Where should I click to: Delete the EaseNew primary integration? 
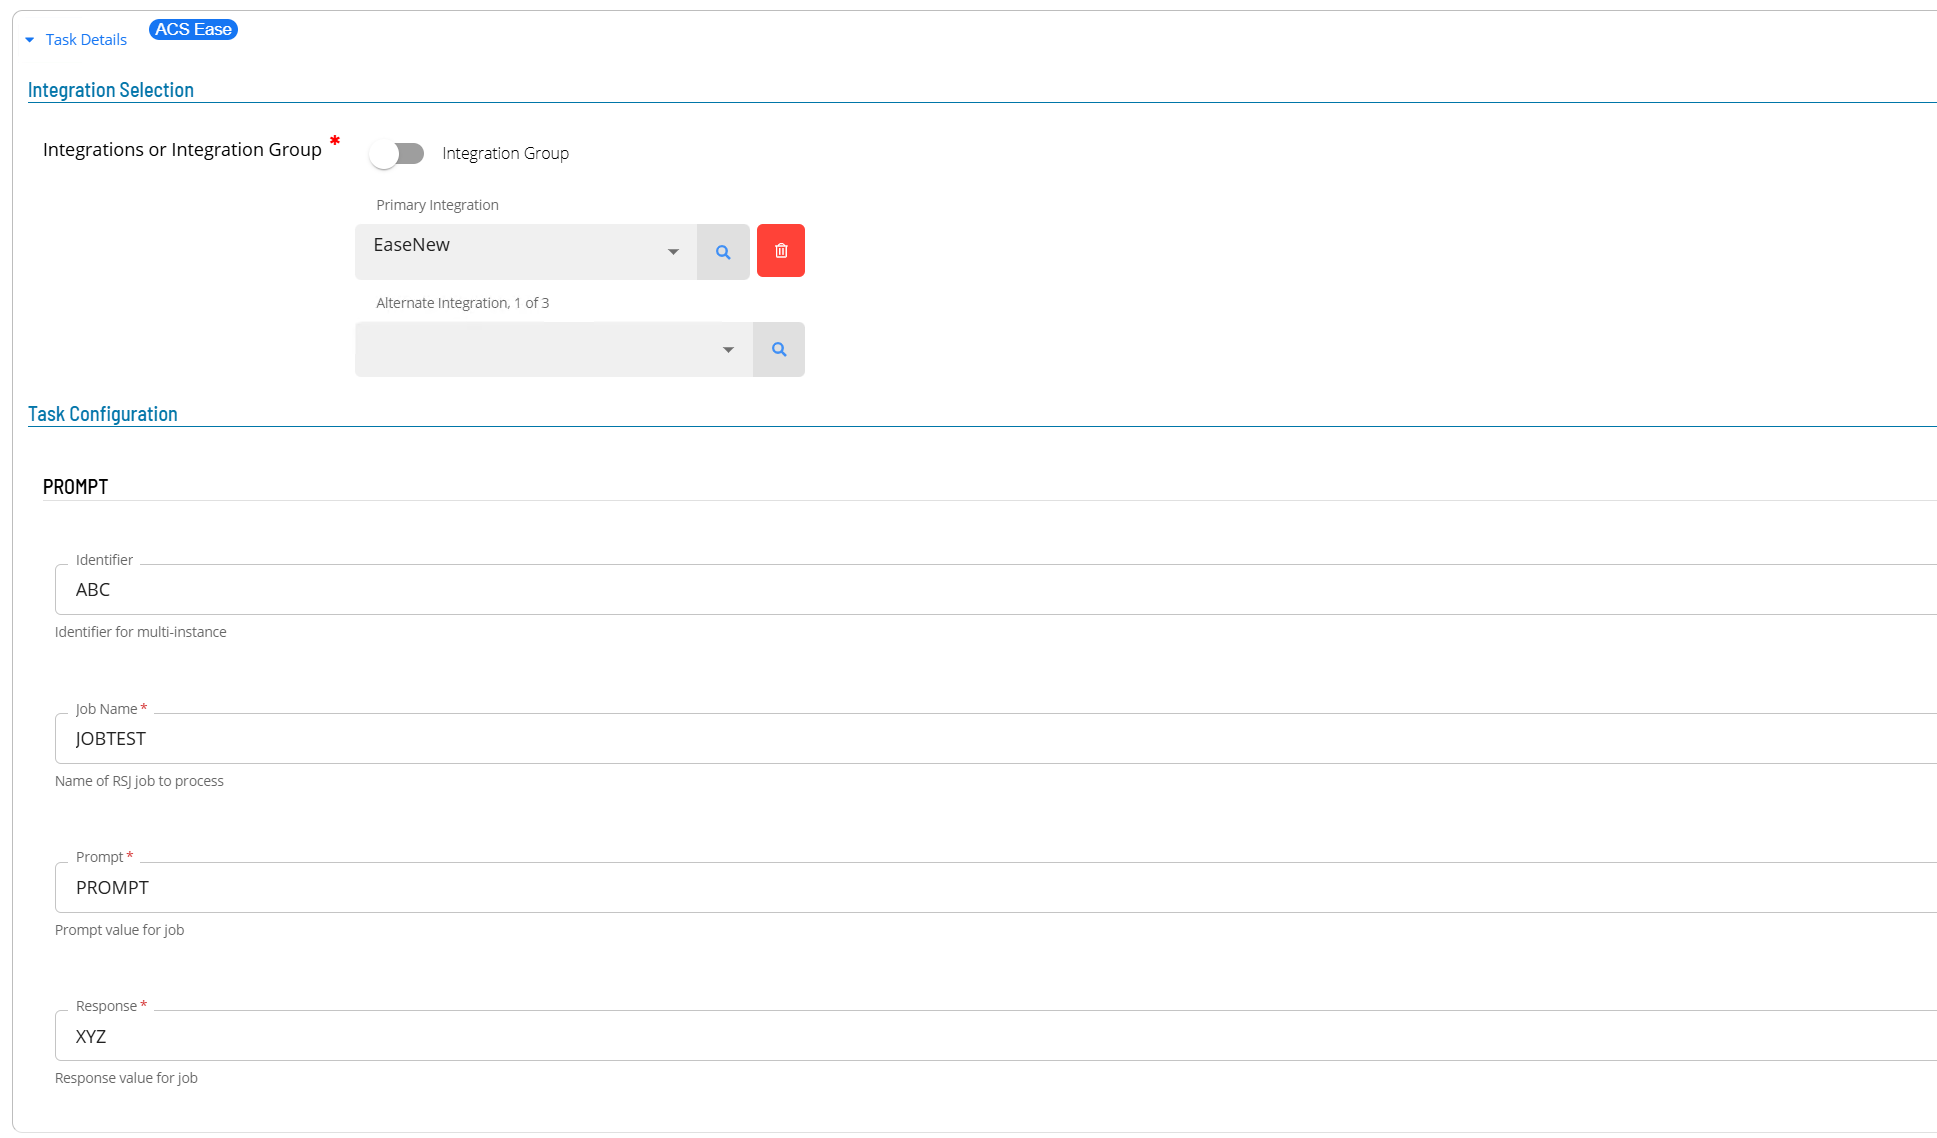click(781, 251)
